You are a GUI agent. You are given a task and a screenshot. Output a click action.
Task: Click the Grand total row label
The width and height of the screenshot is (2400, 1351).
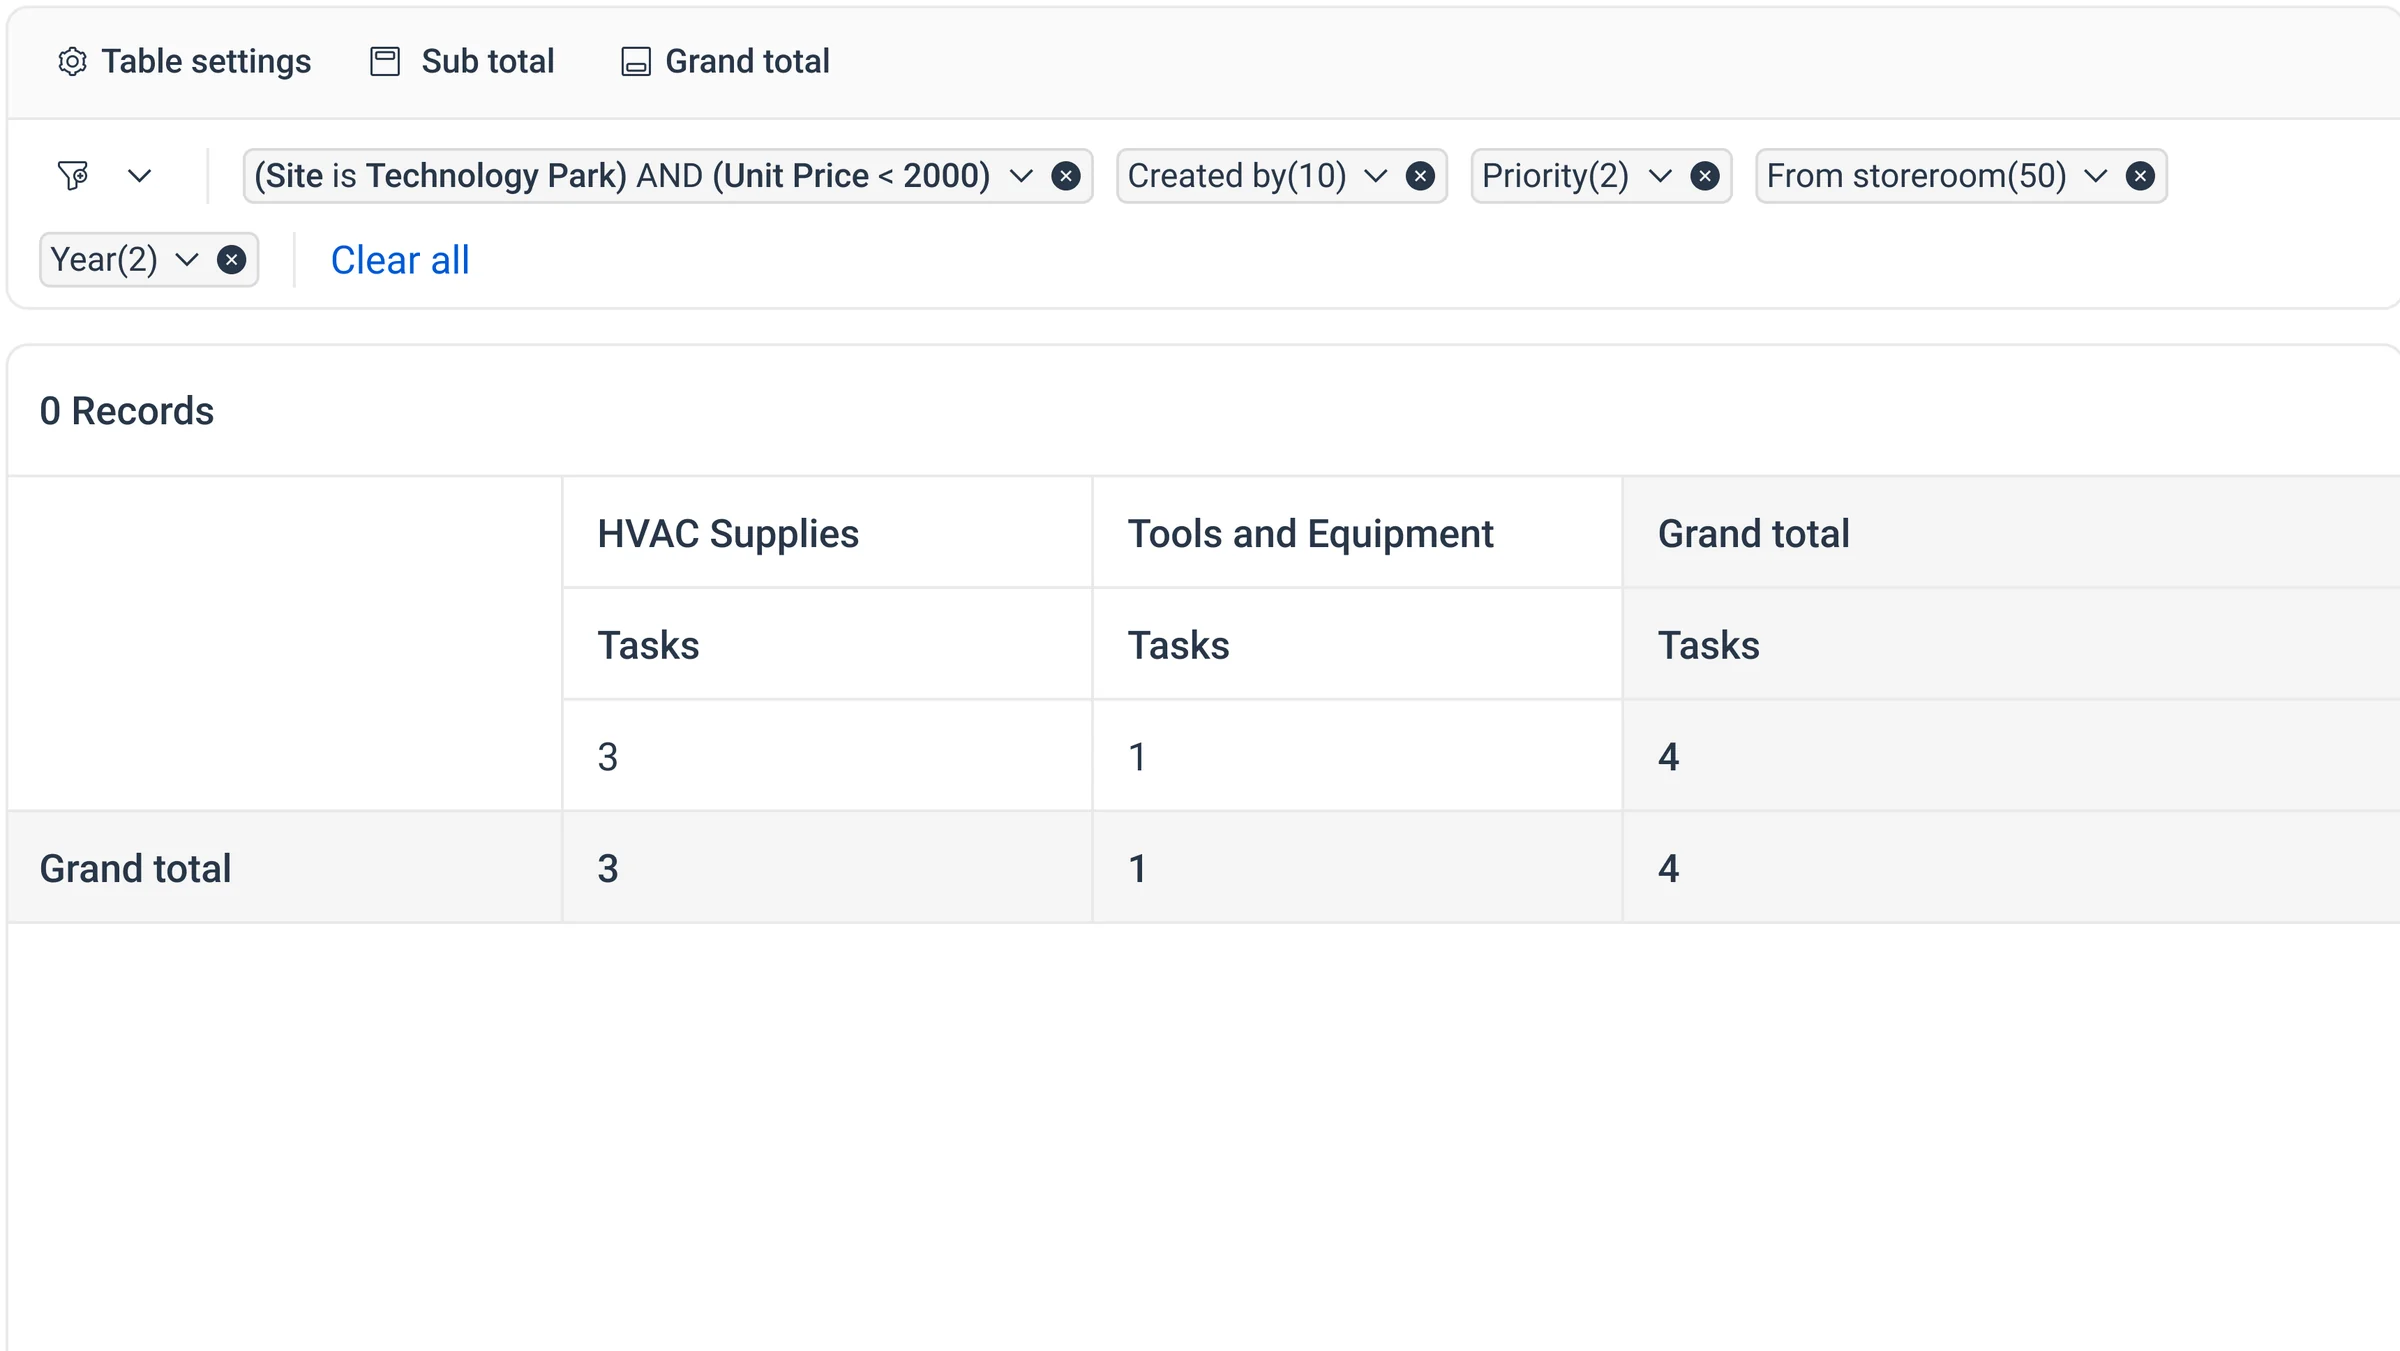[x=135, y=868]
